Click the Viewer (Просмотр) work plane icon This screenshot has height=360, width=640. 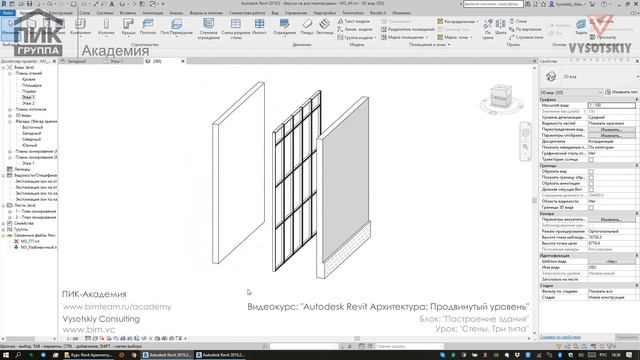[603, 37]
